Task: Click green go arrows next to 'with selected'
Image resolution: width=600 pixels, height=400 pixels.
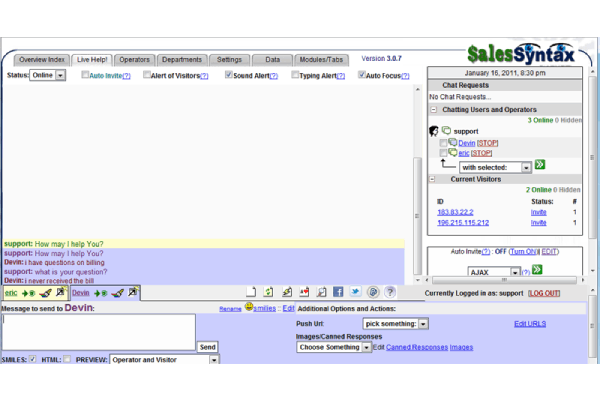Action: (540, 165)
